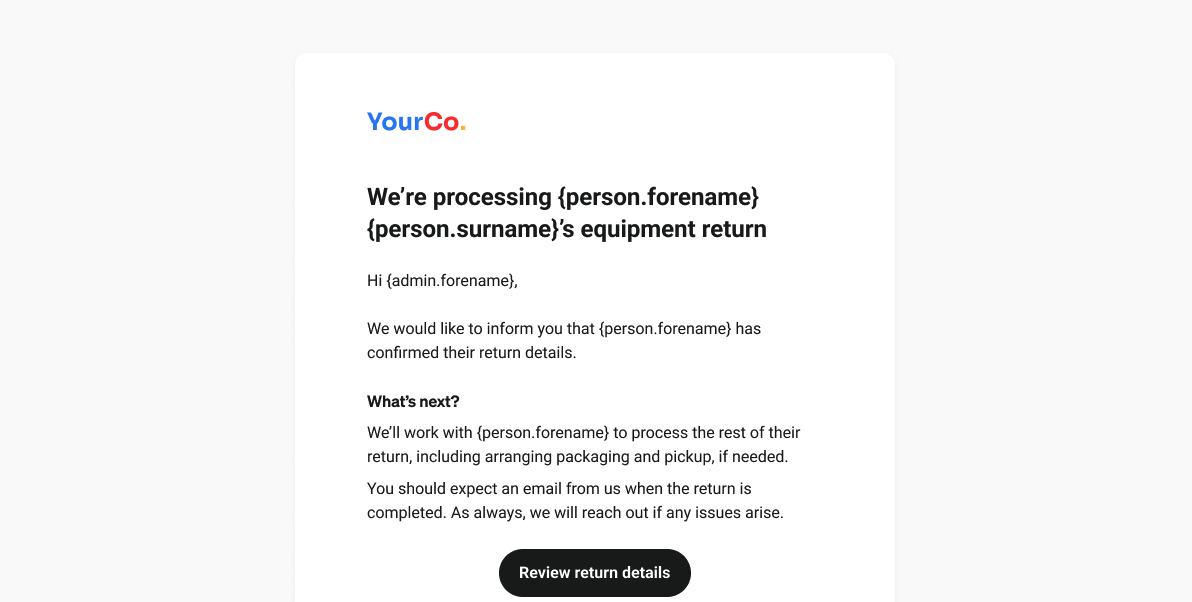Click the YourCo logo
Viewport: 1192px width, 602px height.
(417, 122)
